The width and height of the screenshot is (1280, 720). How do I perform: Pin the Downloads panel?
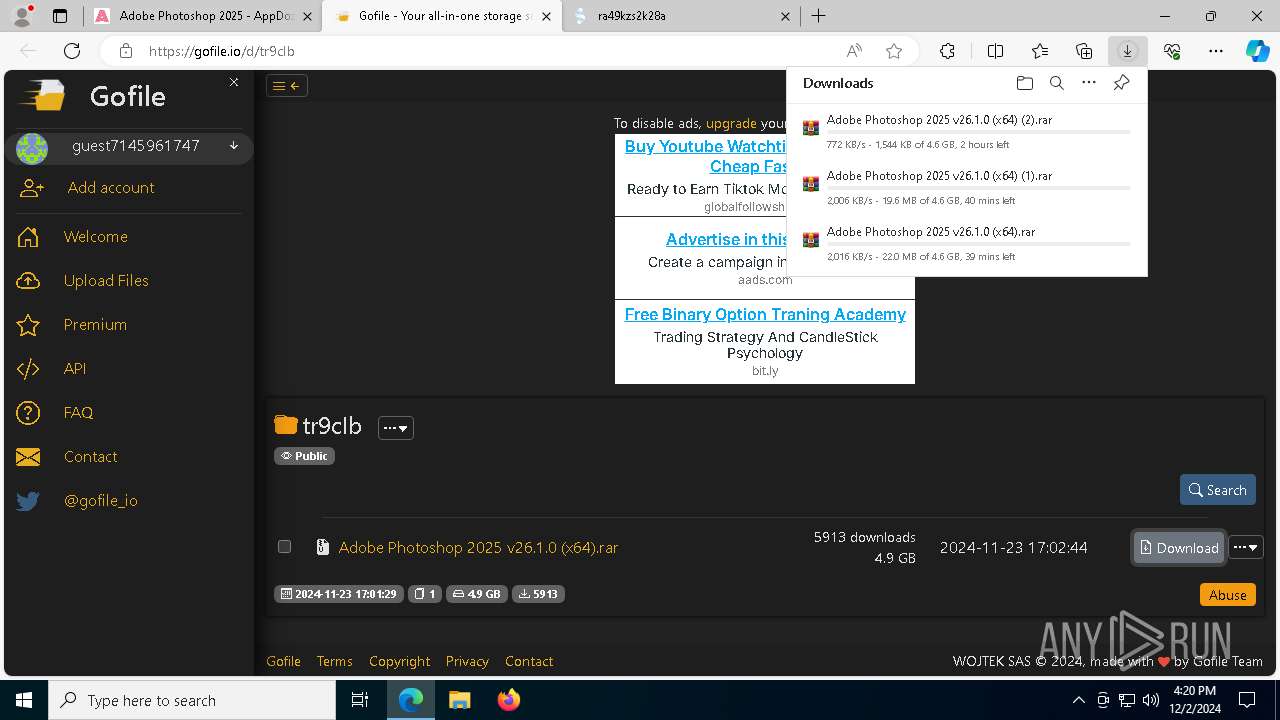point(1122,83)
